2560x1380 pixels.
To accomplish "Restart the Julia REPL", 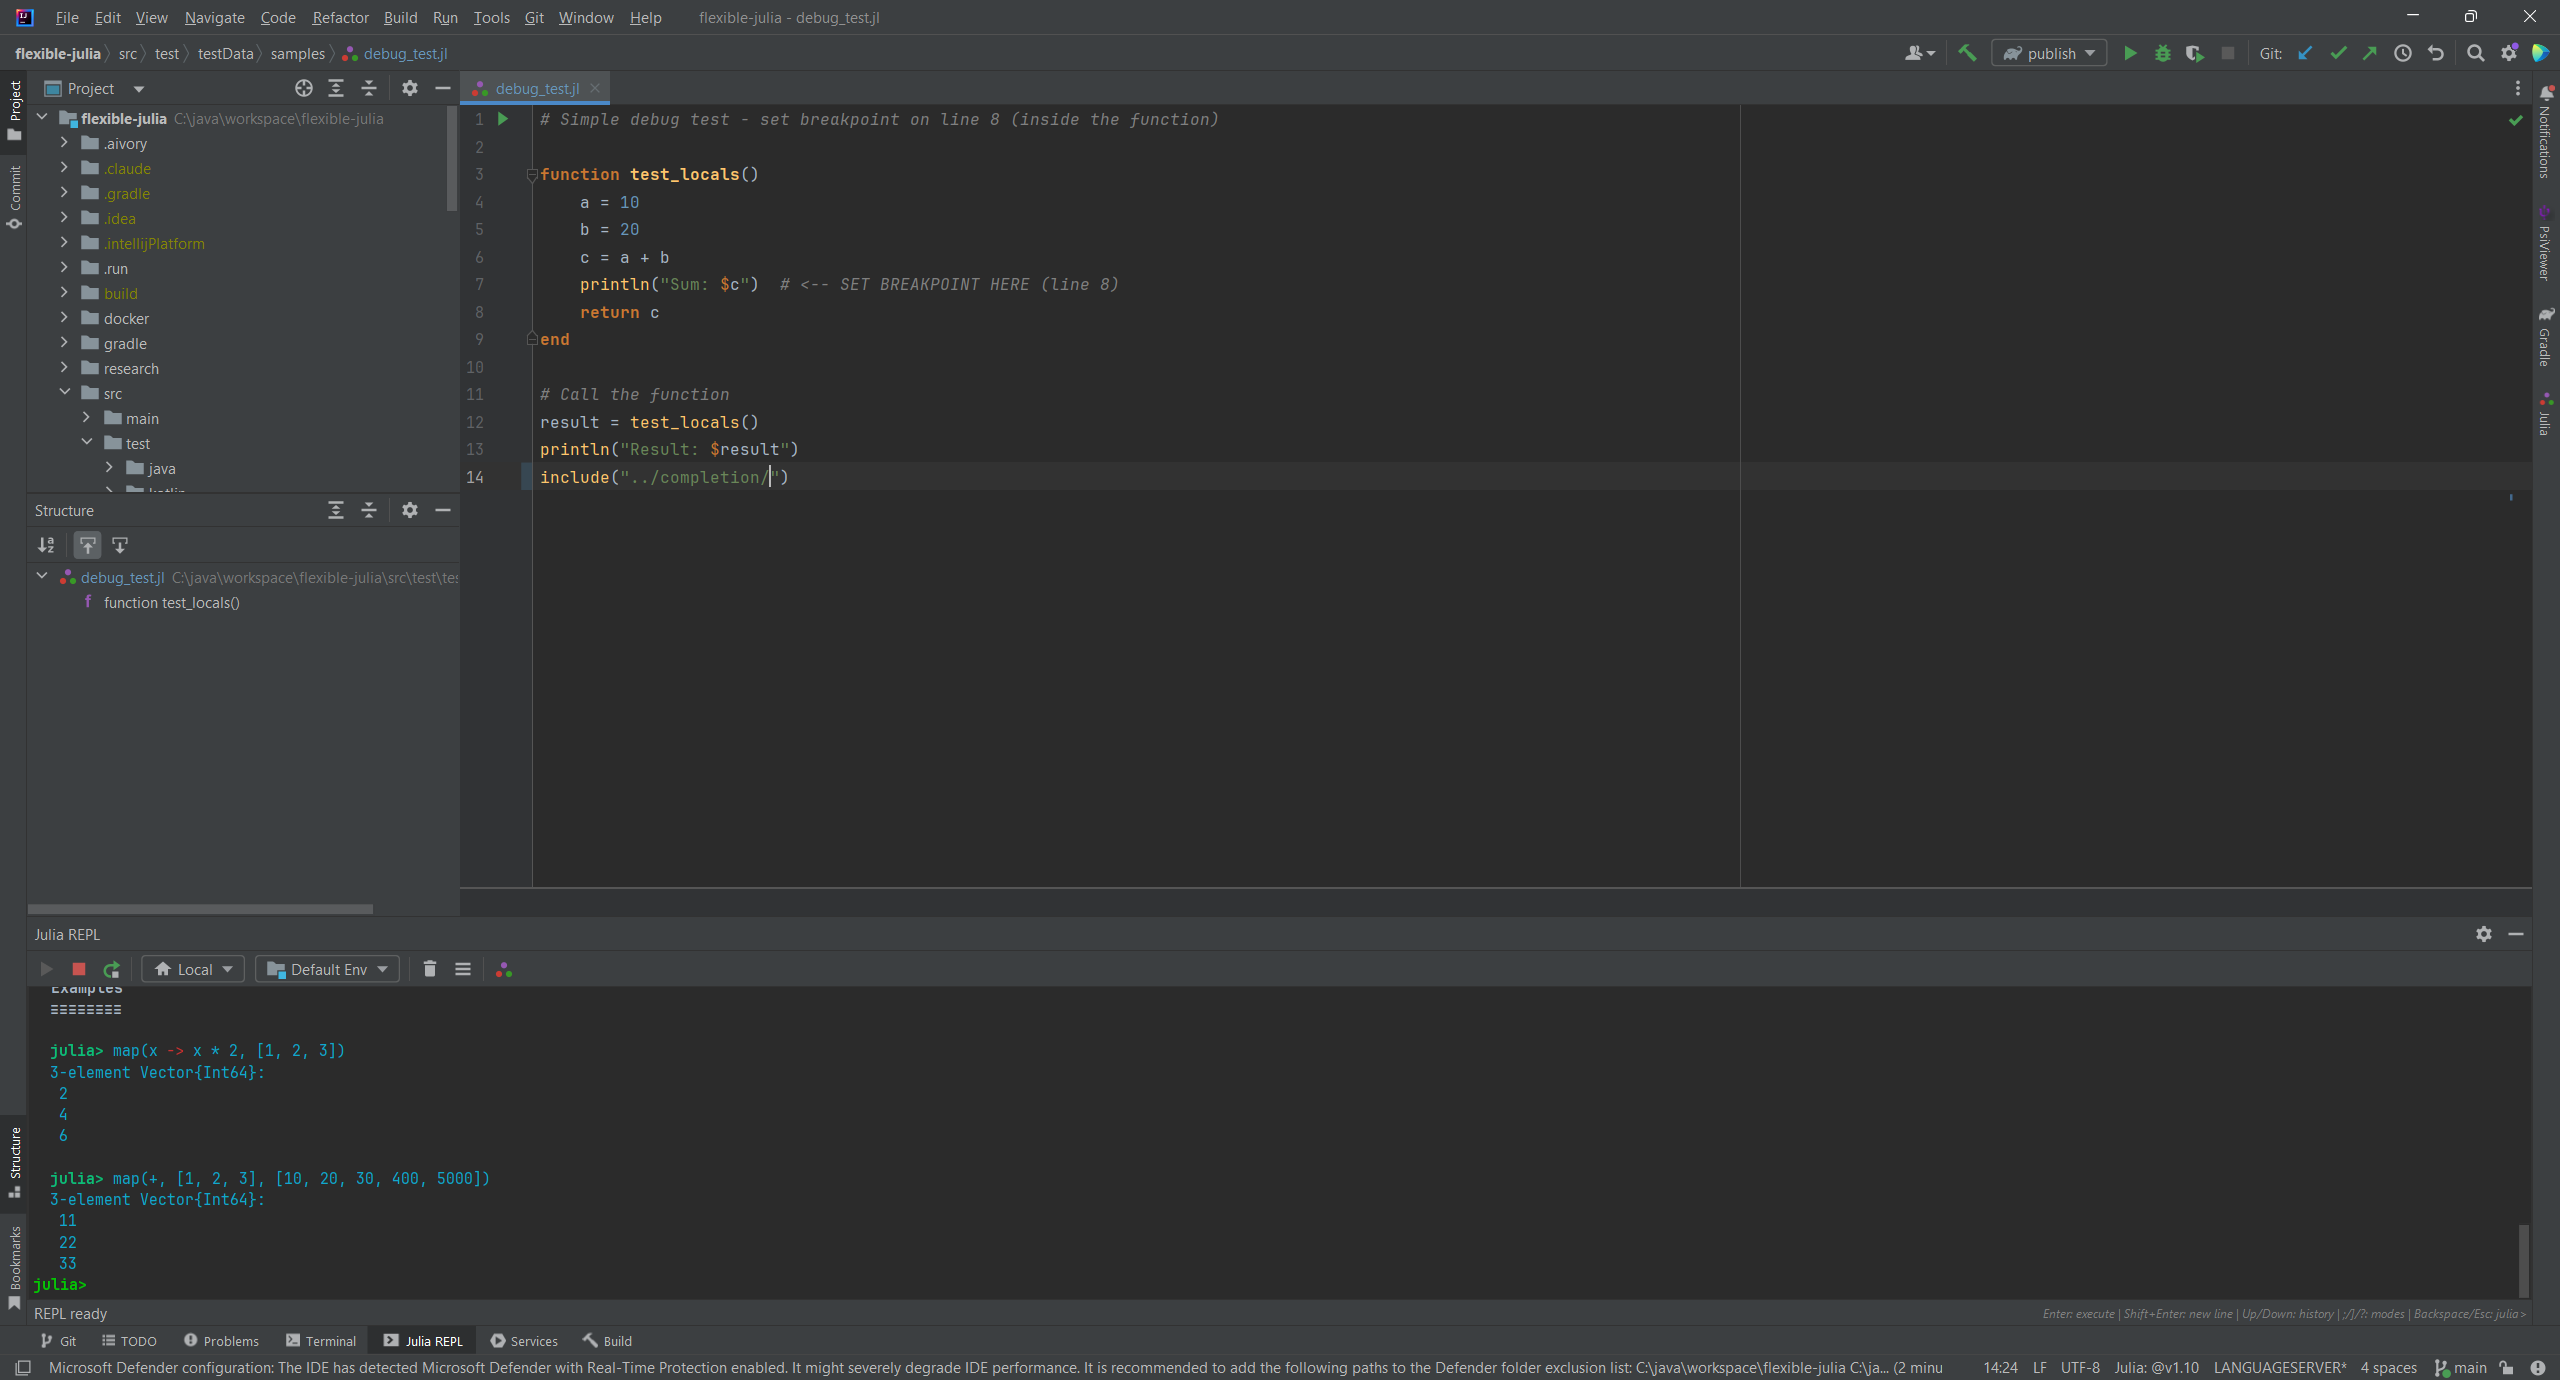I will pos(111,969).
